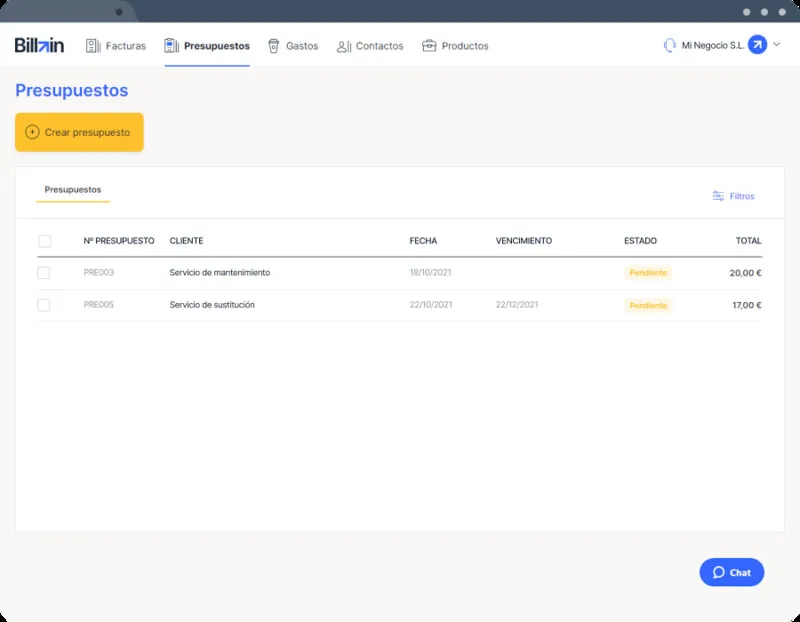Click Mi Negocio S.L. account name
Image resolution: width=800 pixels, height=622 pixels.
[x=713, y=45]
